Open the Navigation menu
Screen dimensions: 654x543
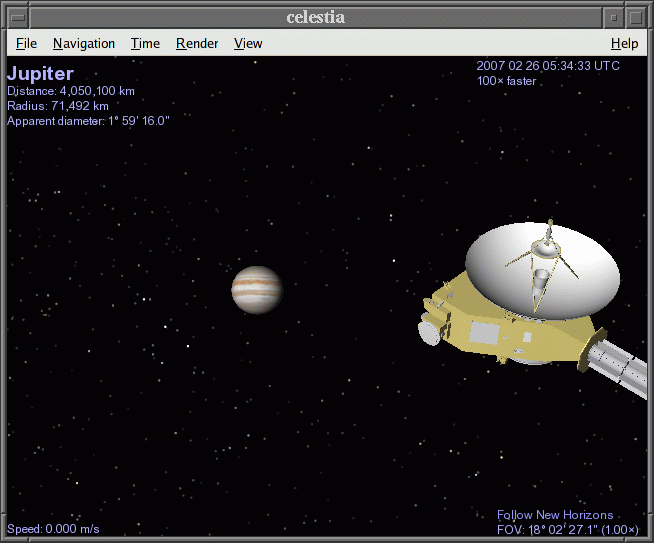84,43
